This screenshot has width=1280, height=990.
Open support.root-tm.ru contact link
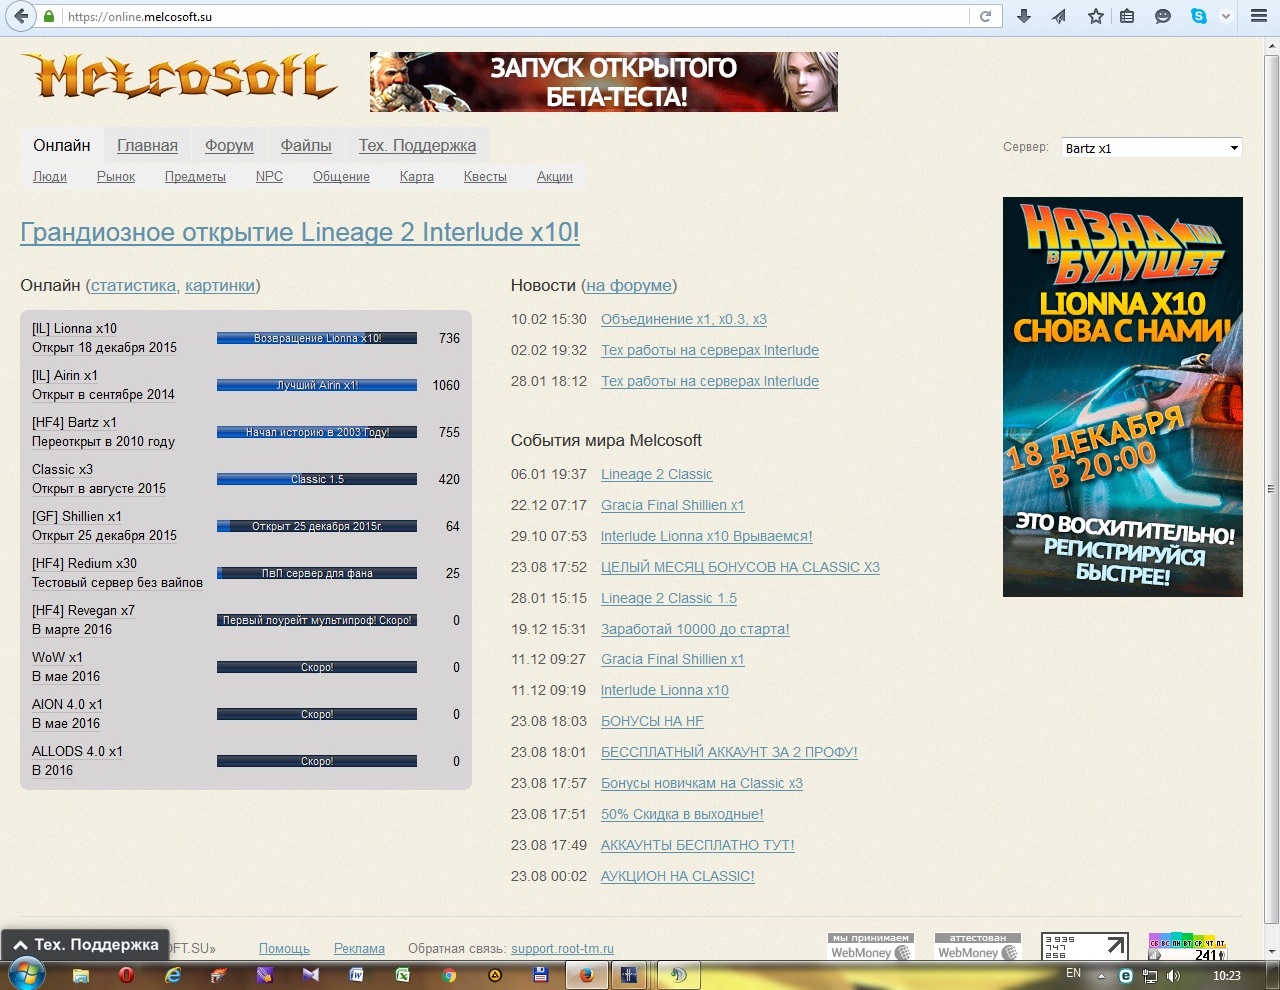tap(562, 949)
